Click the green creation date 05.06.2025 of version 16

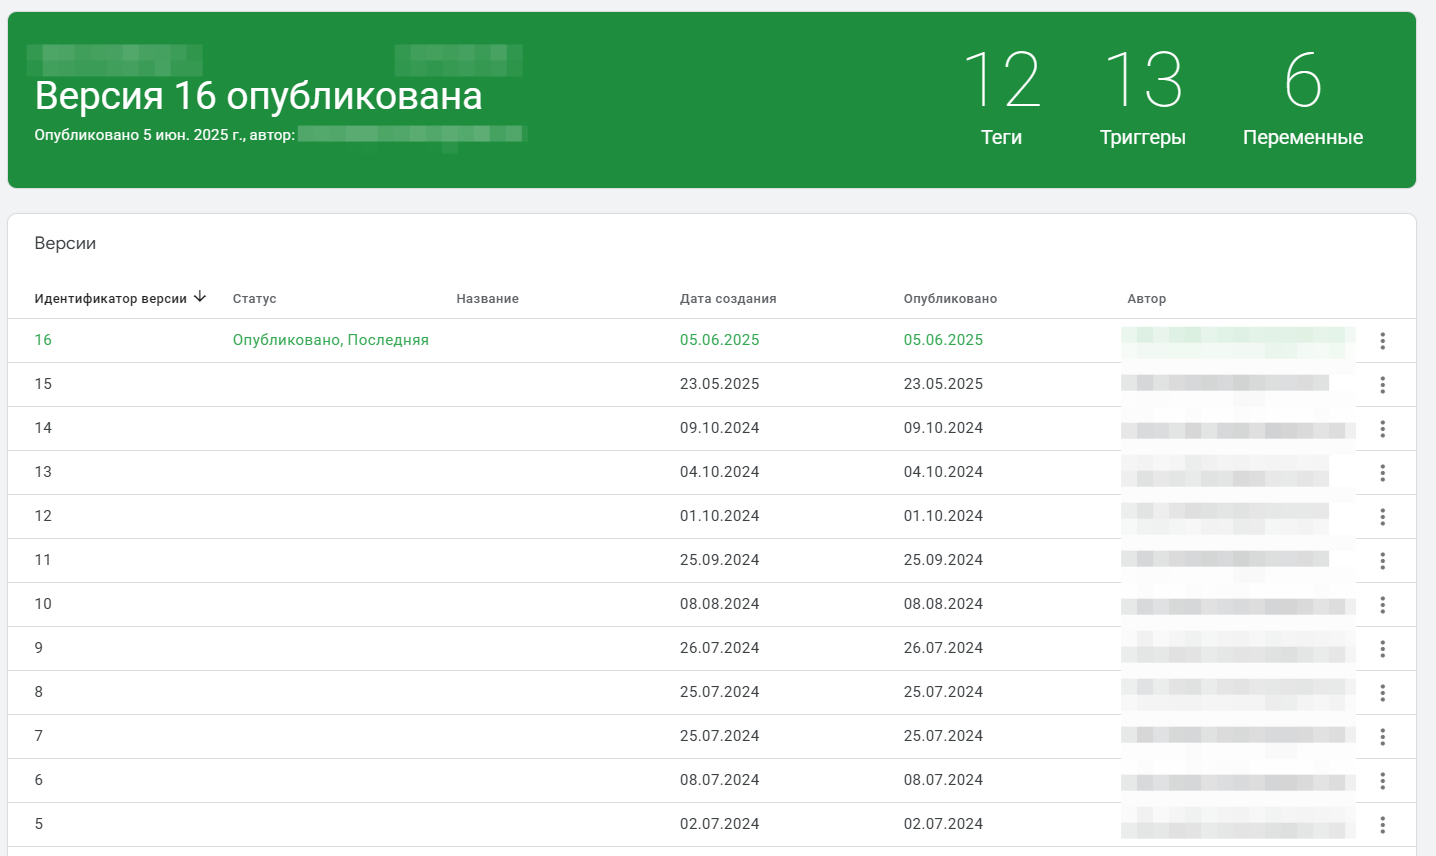pyautogui.click(x=719, y=340)
